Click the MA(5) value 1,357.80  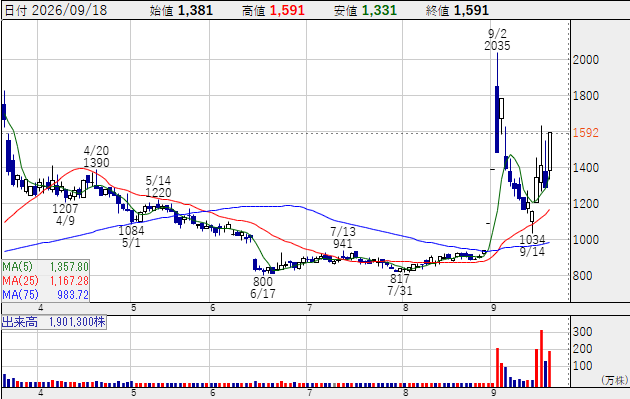click(69, 267)
